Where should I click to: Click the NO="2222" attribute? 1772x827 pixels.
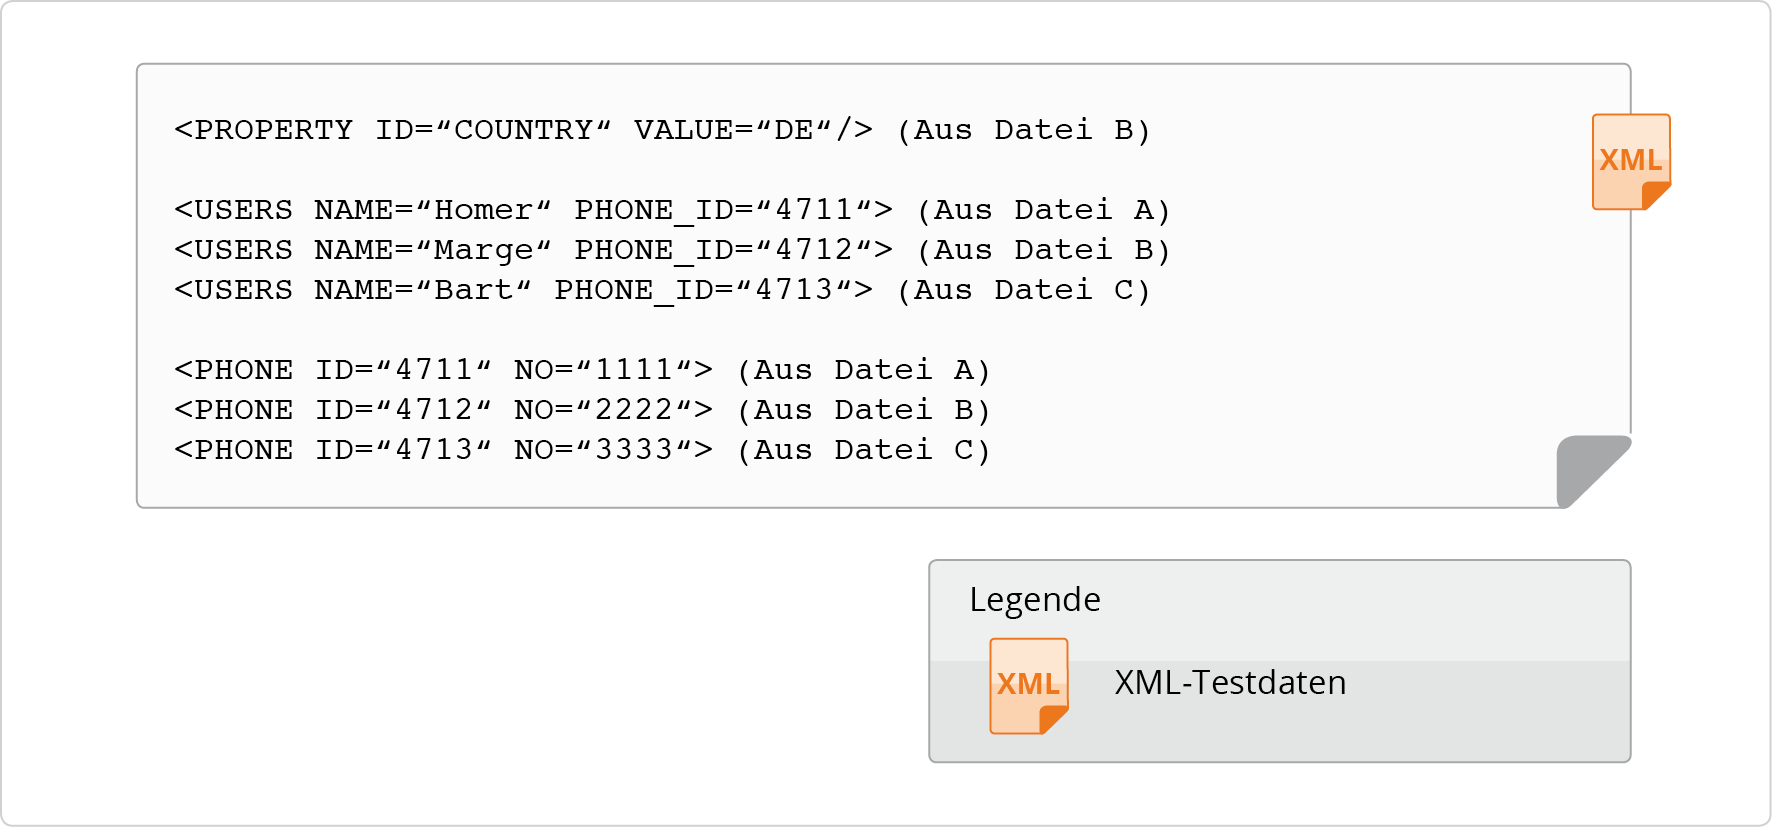pos(604,410)
